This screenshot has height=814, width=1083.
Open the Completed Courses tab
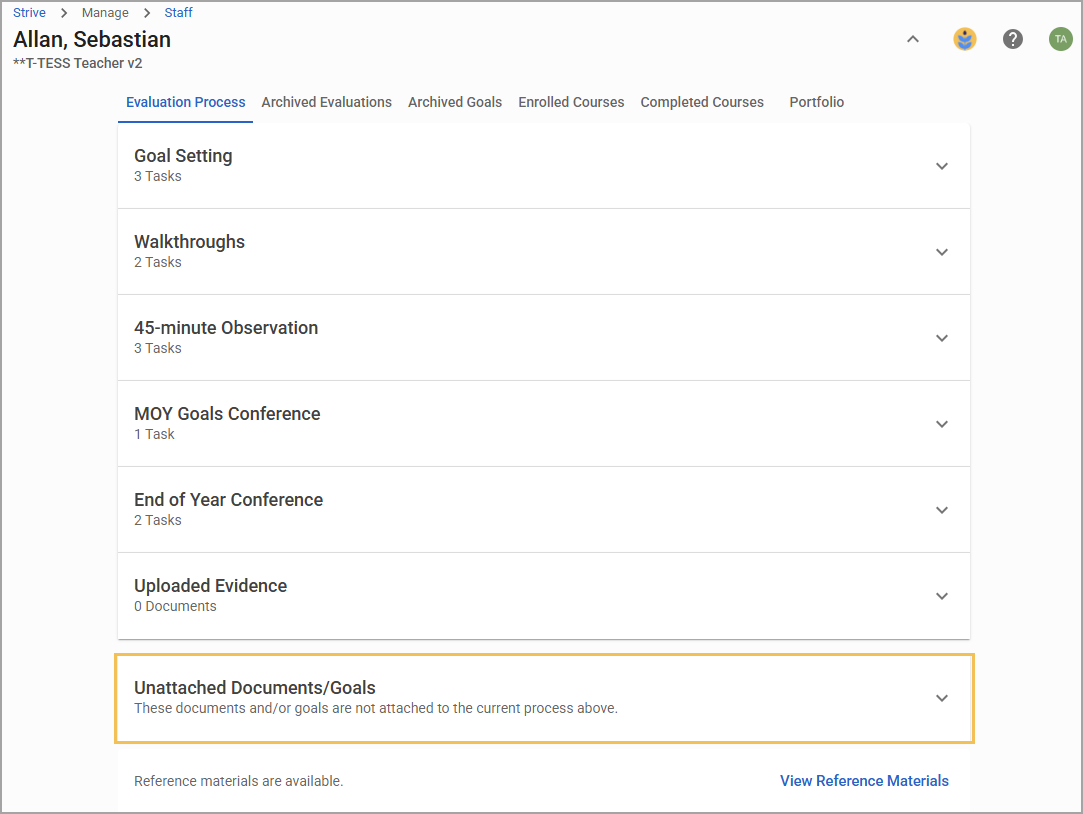pyautogui.click(x=702, y=102)
